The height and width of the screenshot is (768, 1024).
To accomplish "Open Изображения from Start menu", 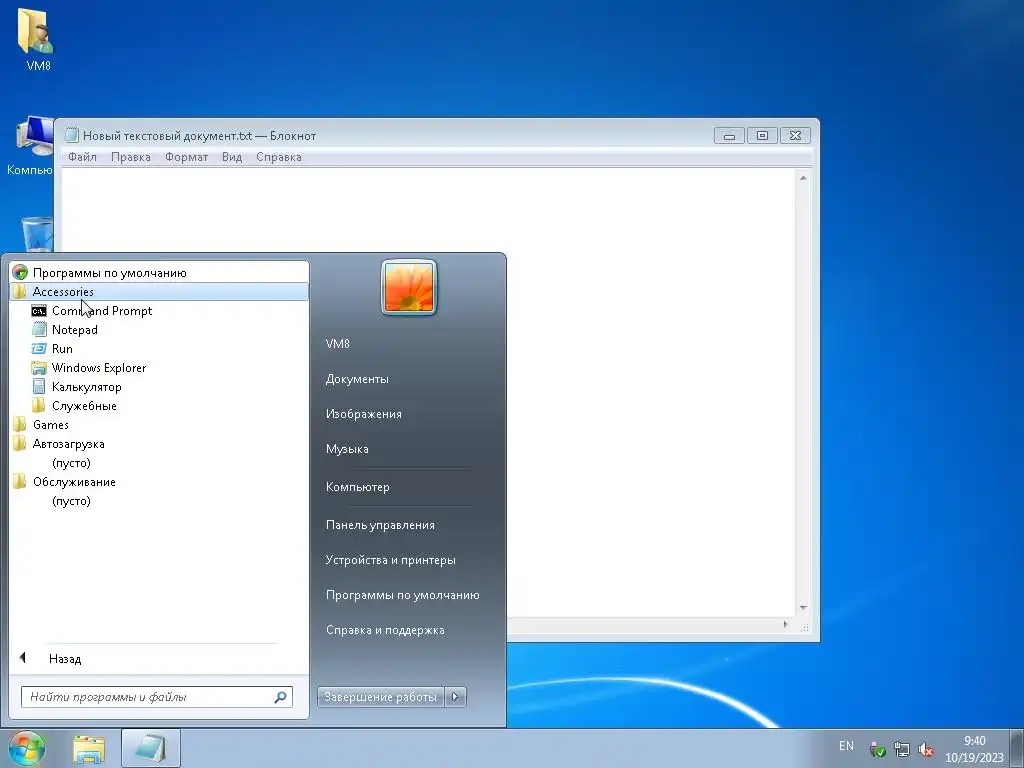I will click(364, 414).
